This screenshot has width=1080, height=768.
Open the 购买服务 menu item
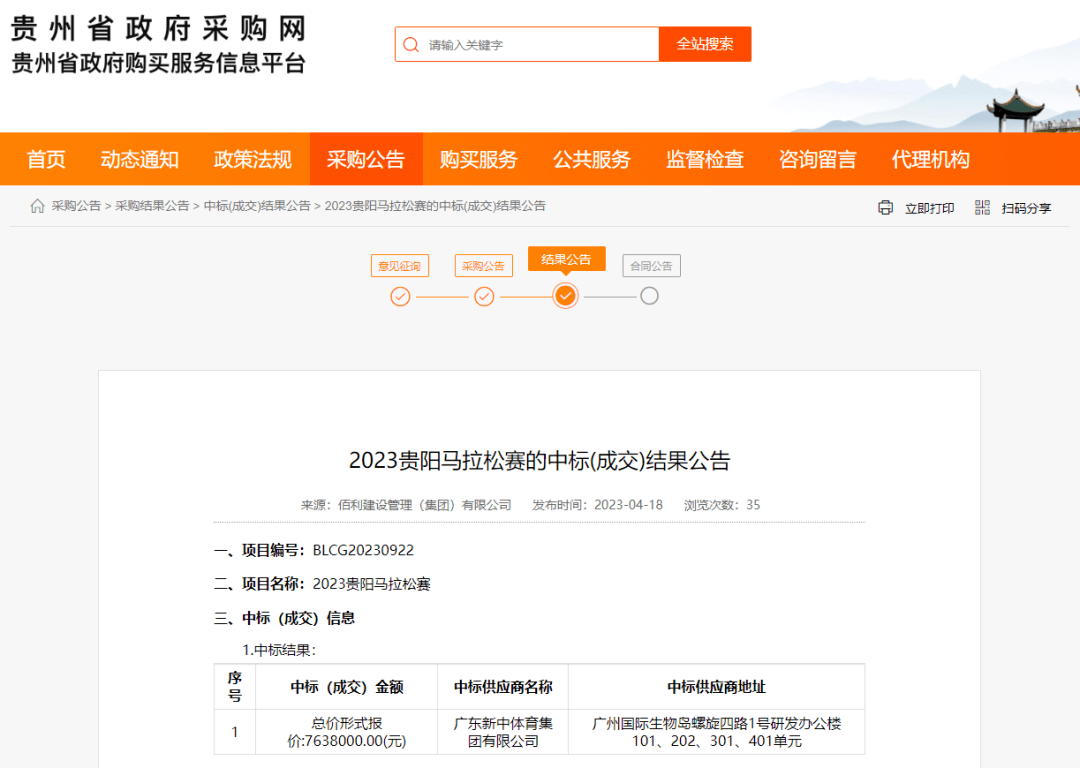[479, 159]
